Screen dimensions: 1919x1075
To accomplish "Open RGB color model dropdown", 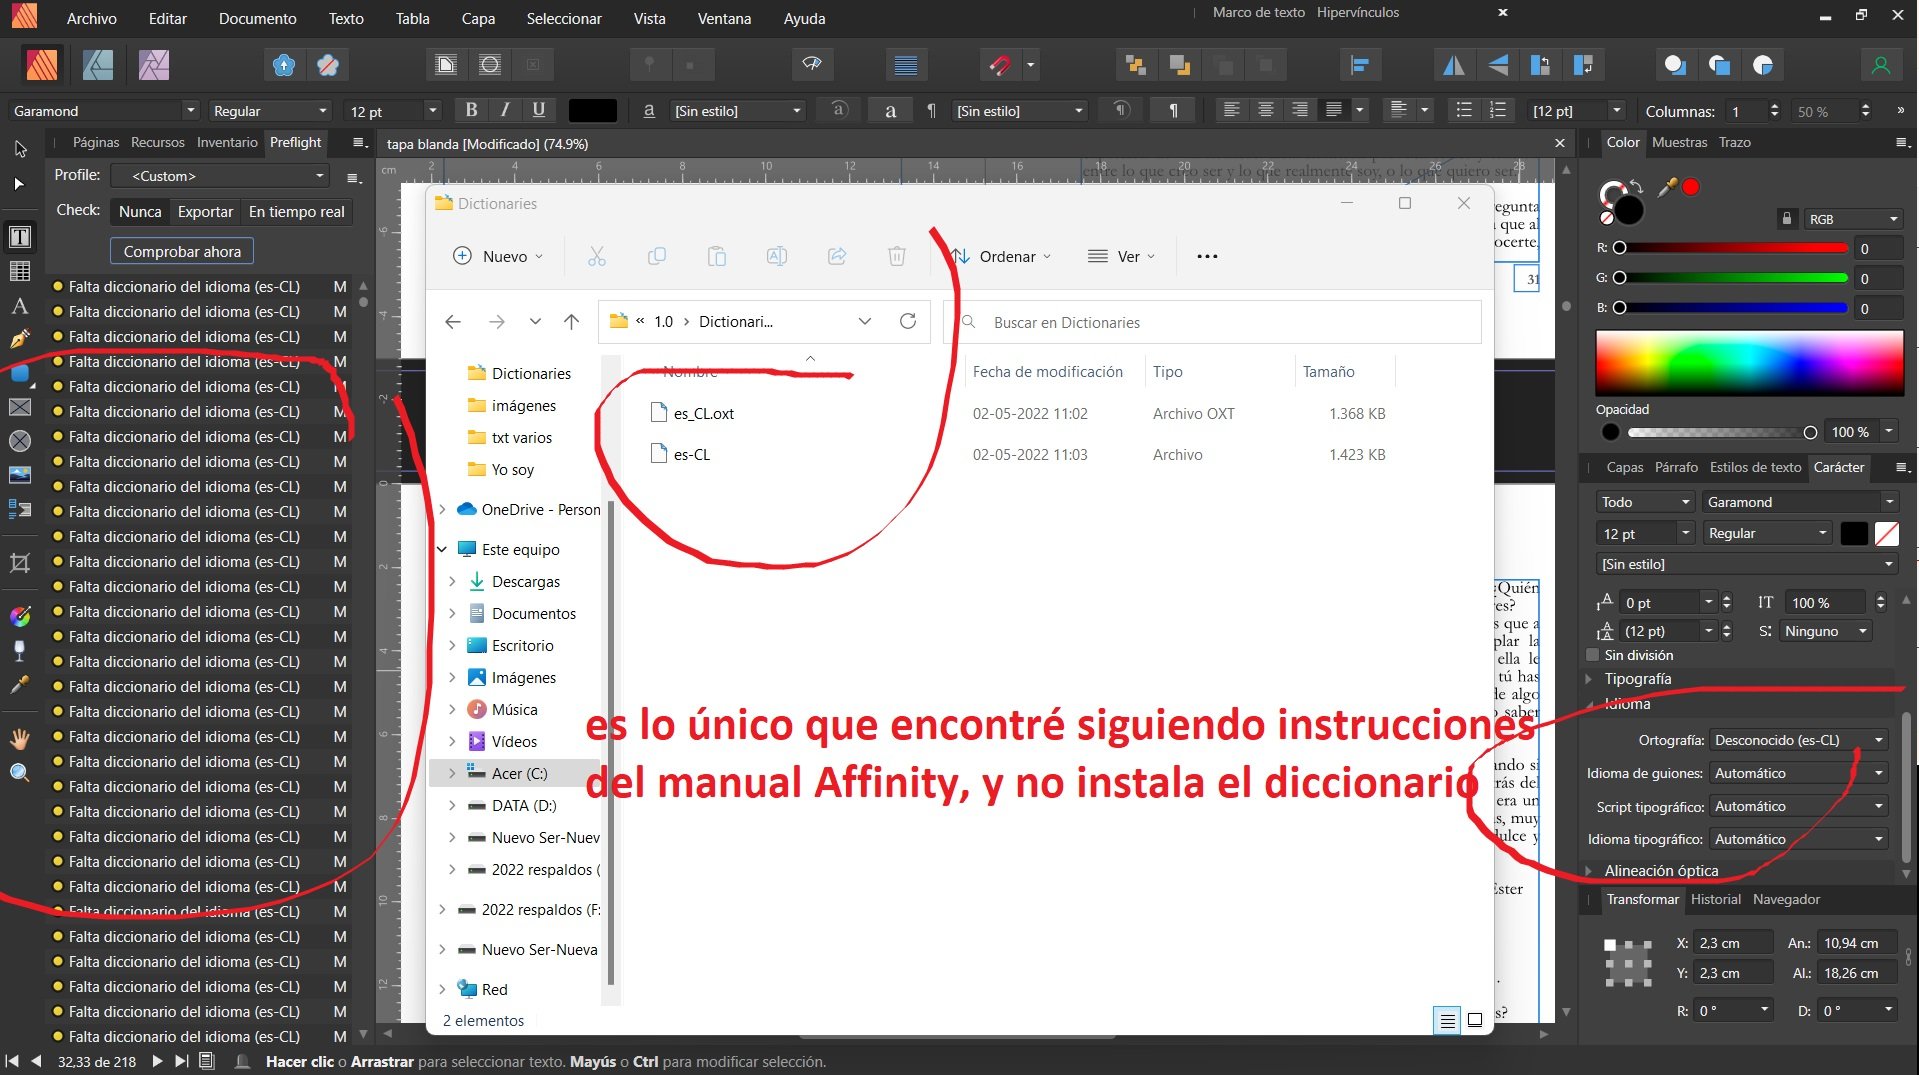I will pyautogui.click(x=1852, y=219).
